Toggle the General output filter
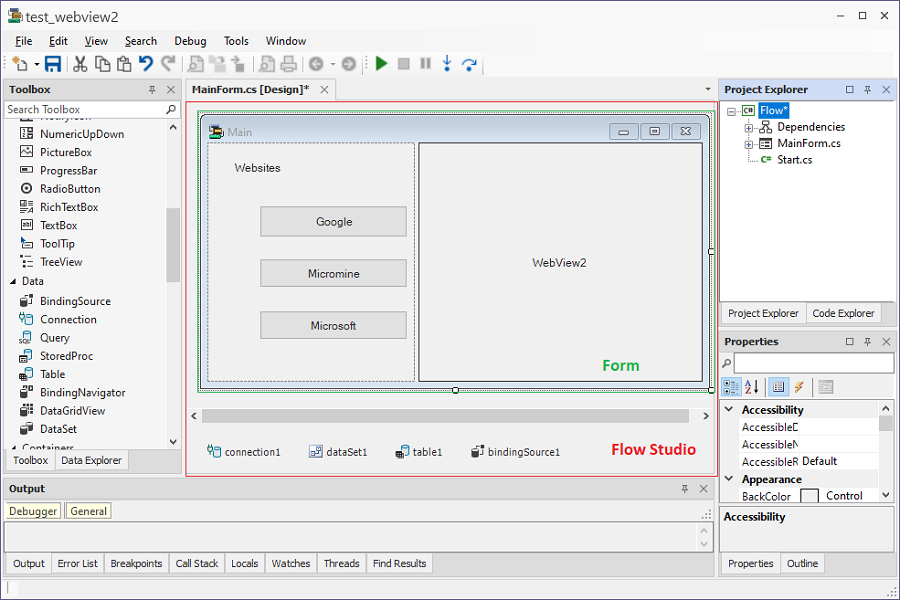900x600 pixels. 88,511
